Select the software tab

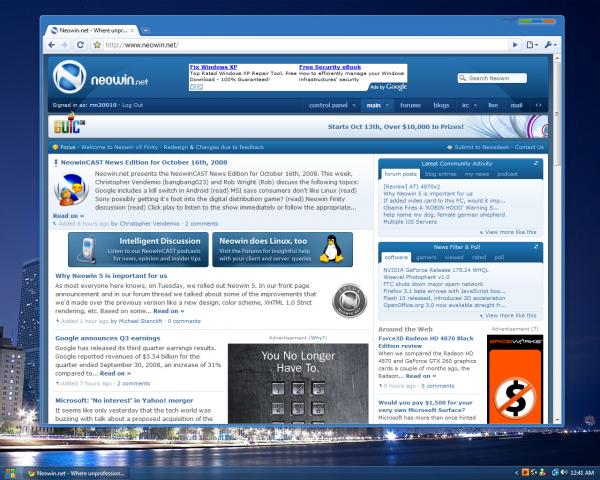click(x=396, y=257)
